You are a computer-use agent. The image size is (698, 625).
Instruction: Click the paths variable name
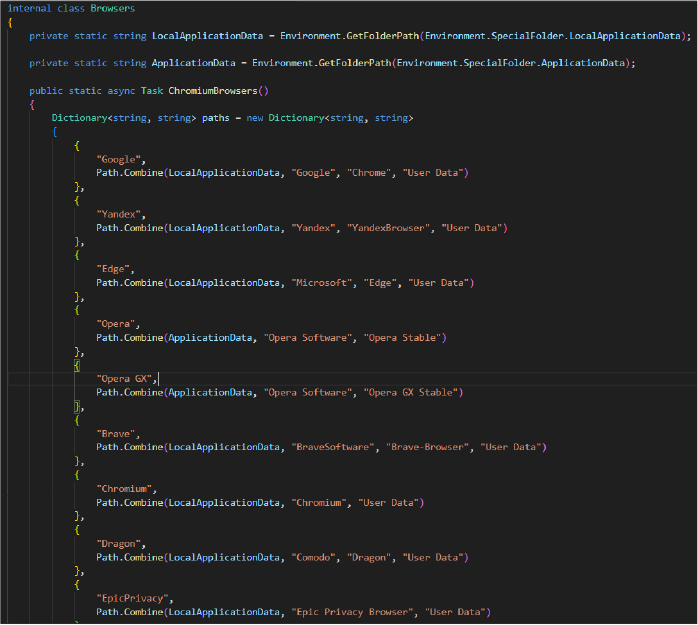(216, 118)
